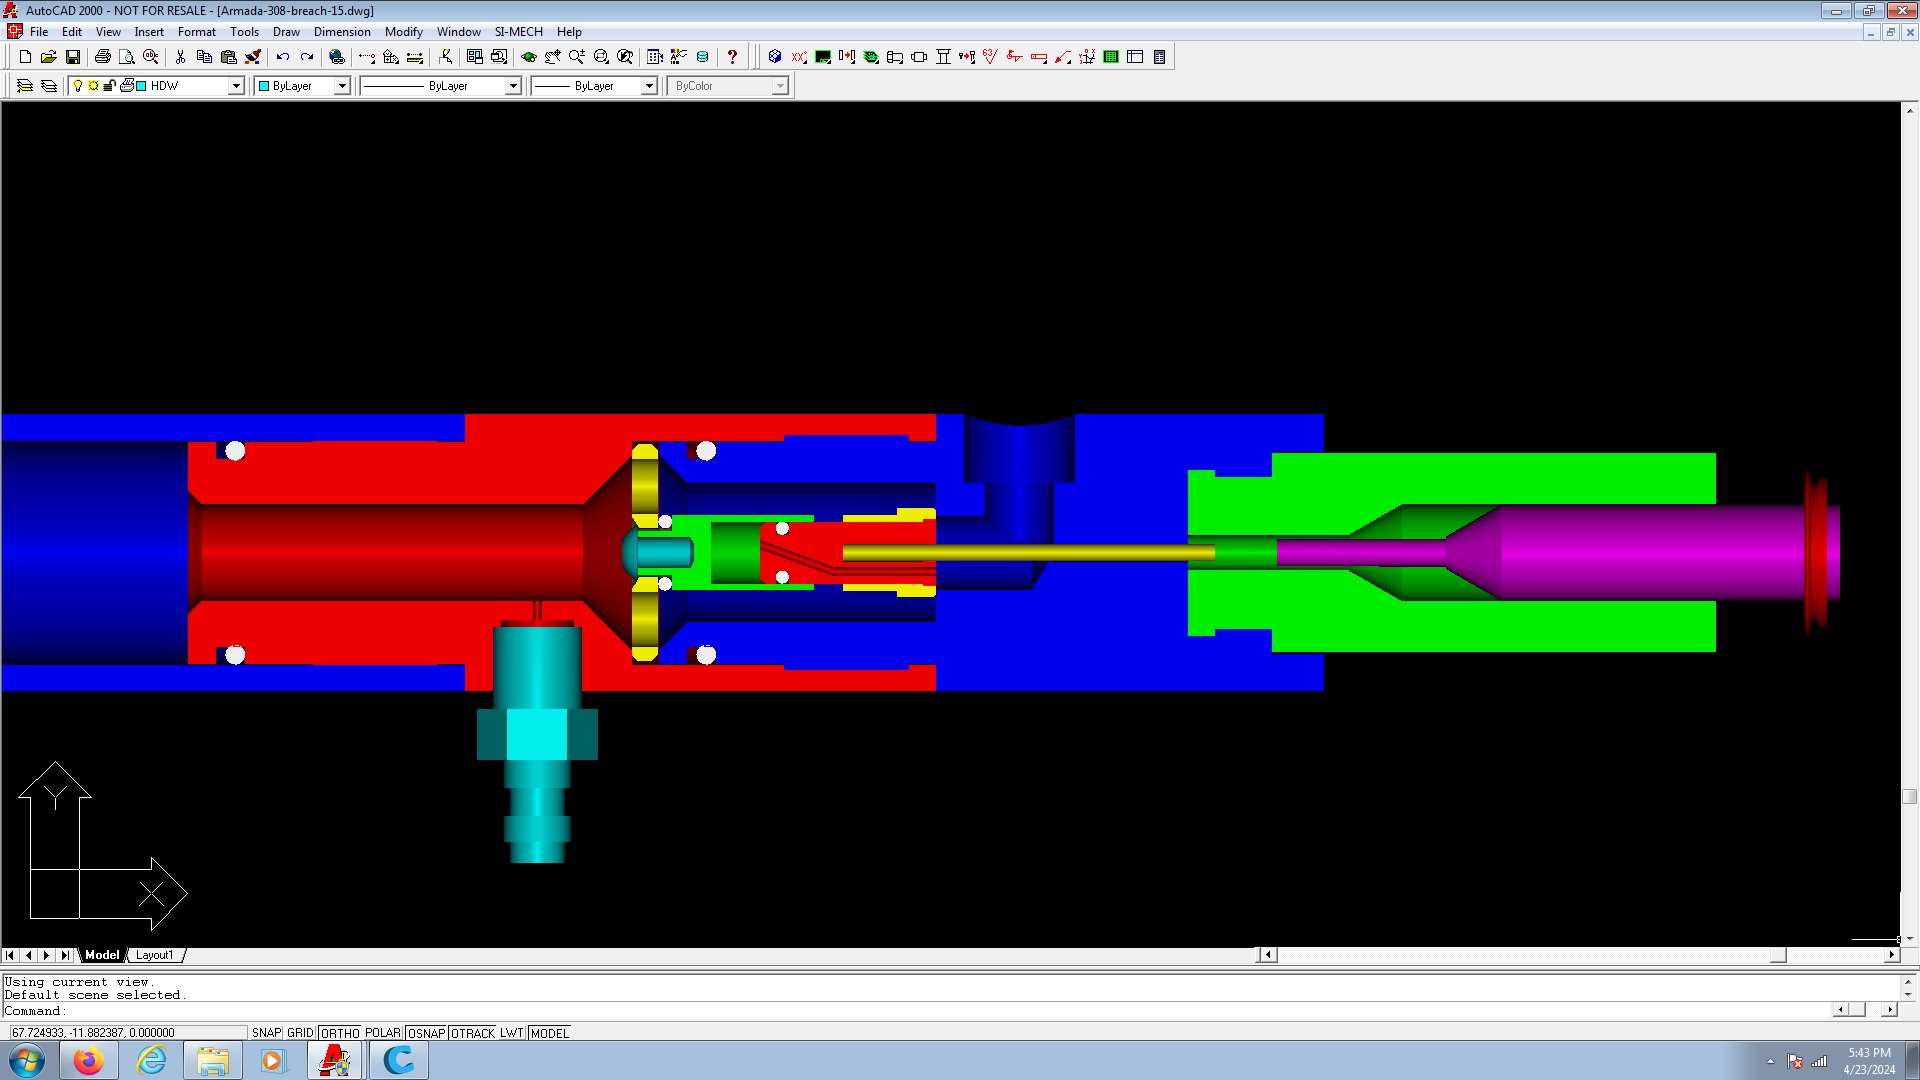Click horizontal scrollbar right arrow
Viewport: 1920px width, 1080px height.
1891,955
